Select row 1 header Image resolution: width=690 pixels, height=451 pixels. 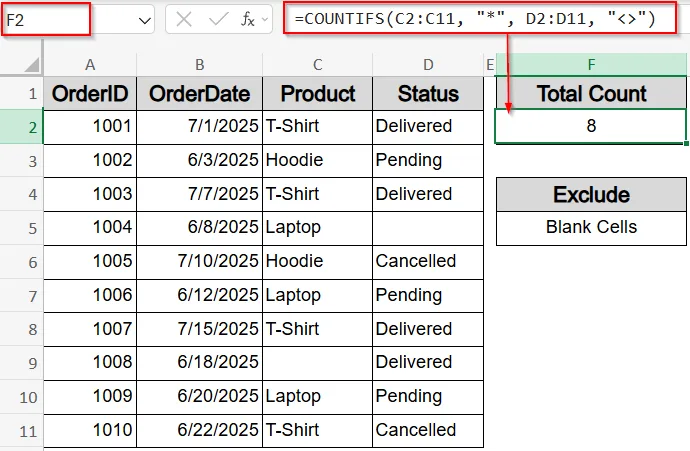22,93
